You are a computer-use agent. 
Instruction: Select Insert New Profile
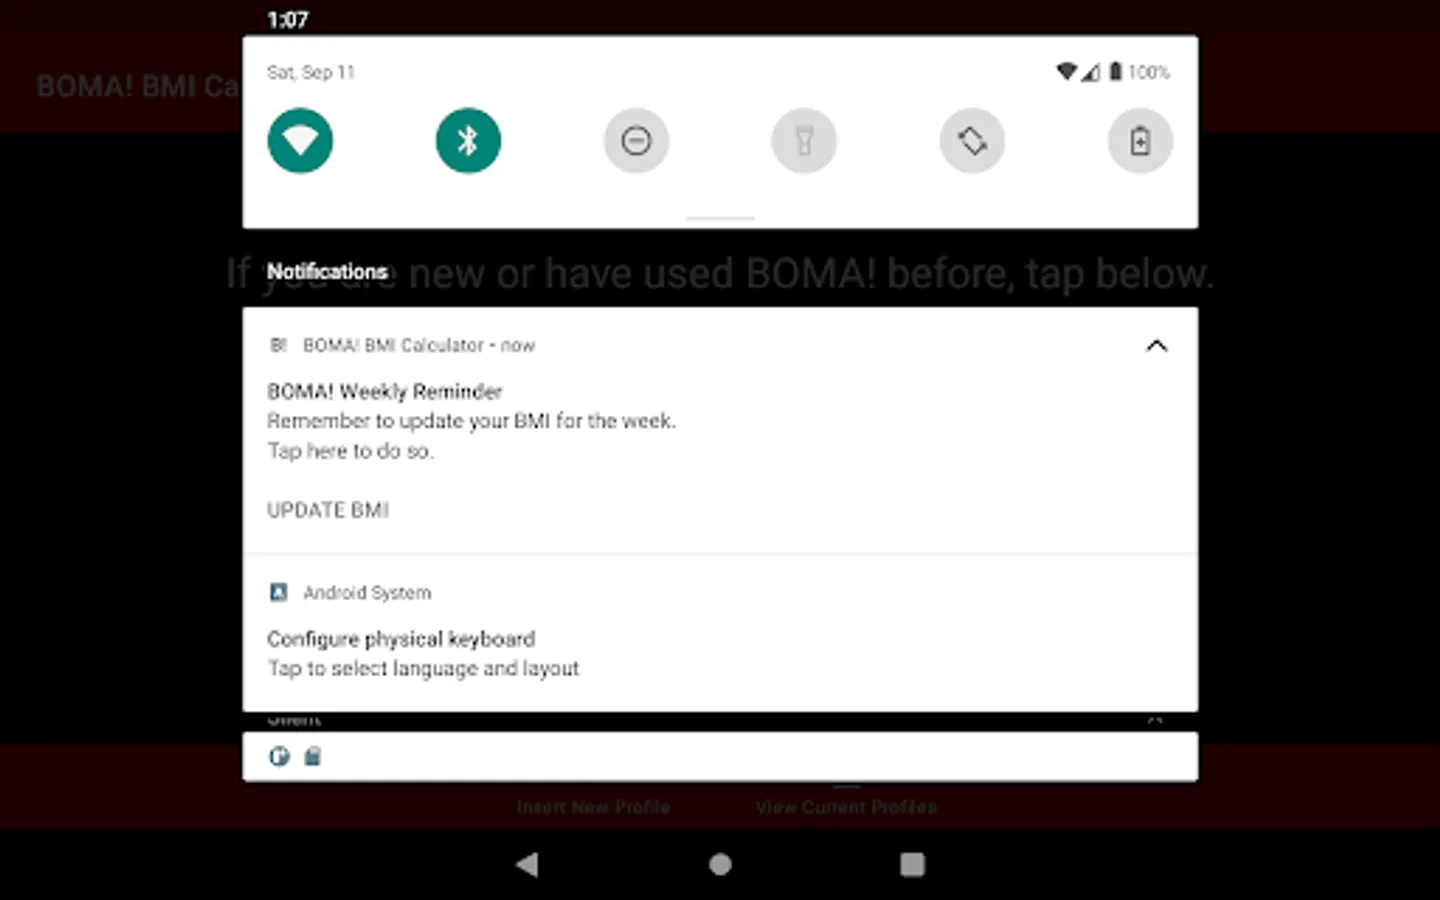[594, 806]
